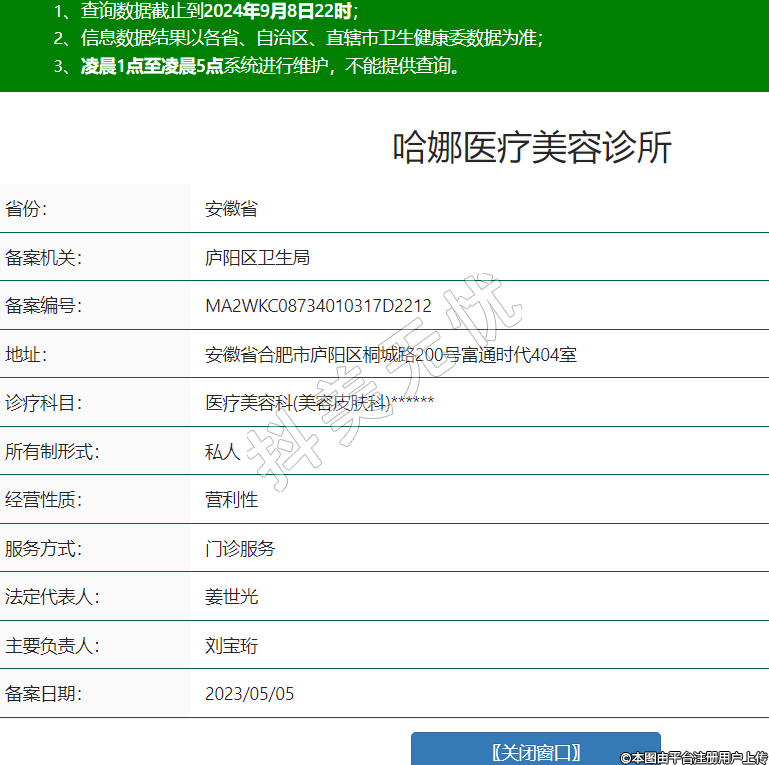Click the 主要负责人 row label

pyautogui.click(x=52, y=645)
